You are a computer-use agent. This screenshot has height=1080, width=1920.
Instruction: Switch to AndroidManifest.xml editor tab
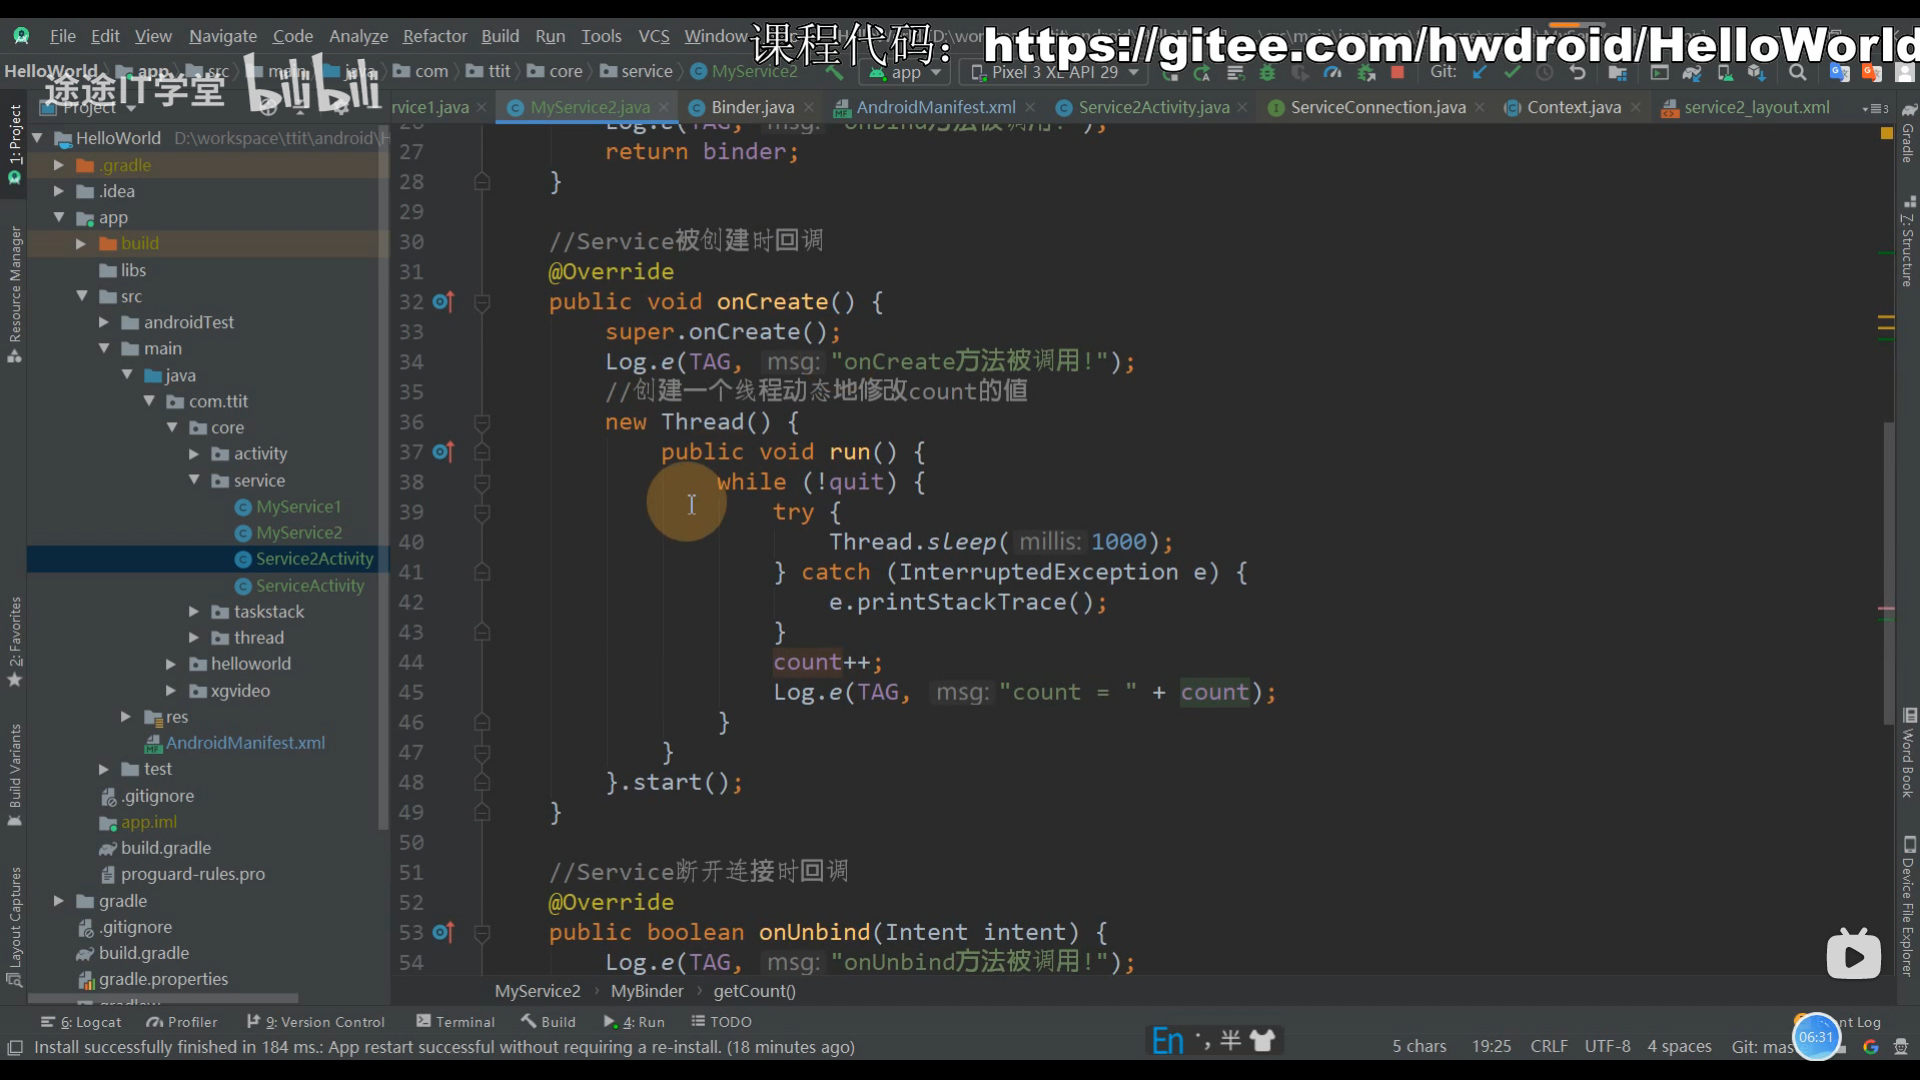935,107
